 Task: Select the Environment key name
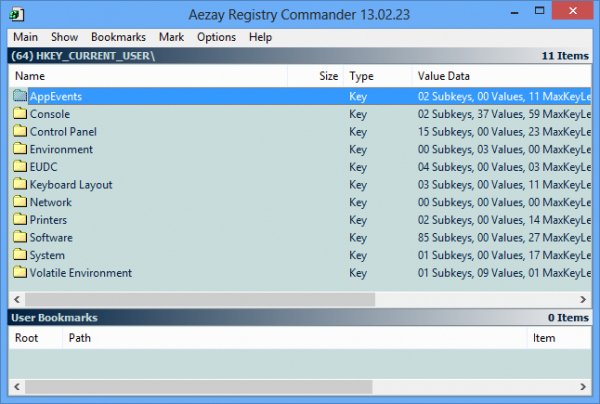pos(61,149)
